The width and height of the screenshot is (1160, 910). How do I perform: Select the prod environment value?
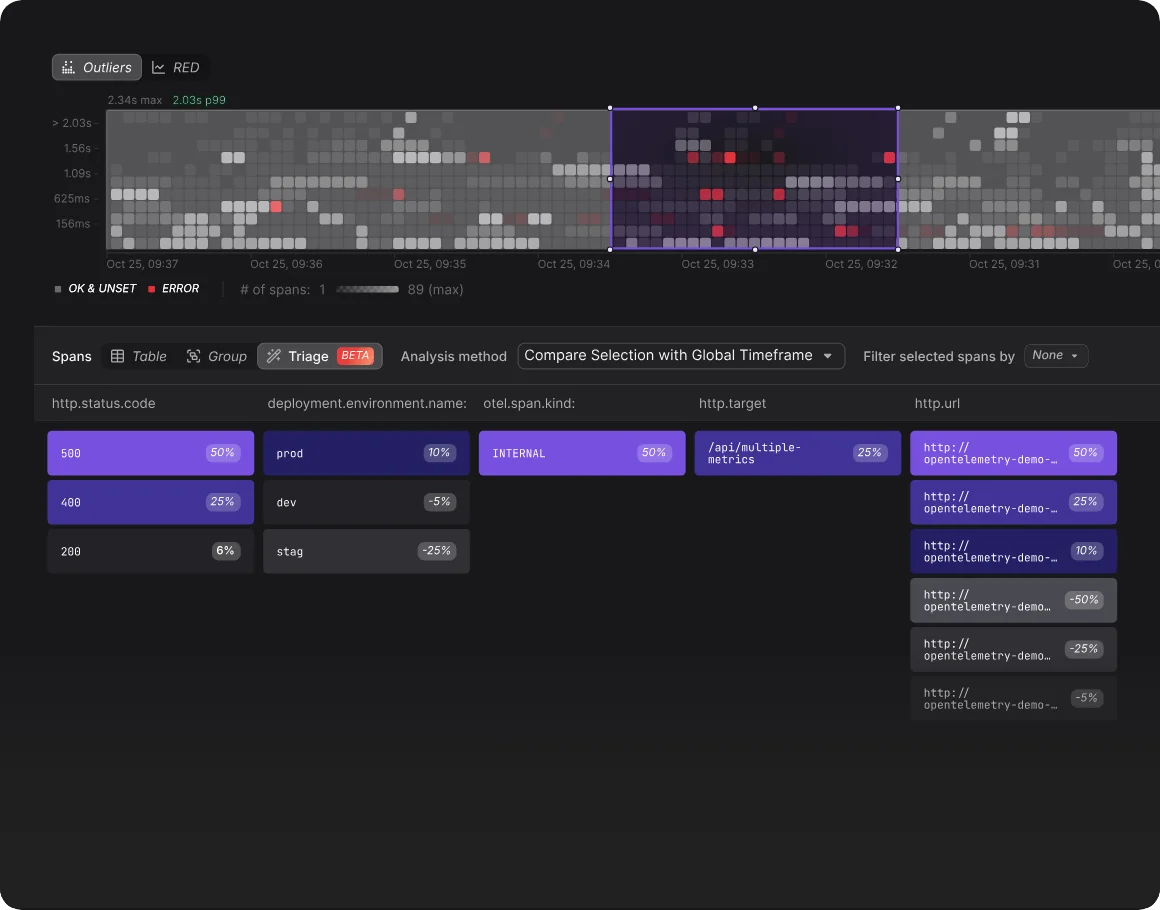(x=366, y=453)
